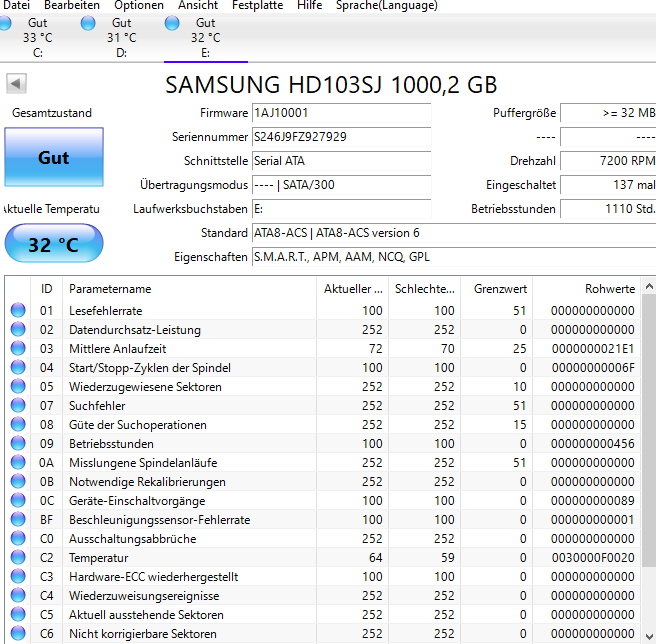Click the Betriebsstunden field 1110 Std.
656x644 pixels.
pyautogui.click(x=608, y=209)
